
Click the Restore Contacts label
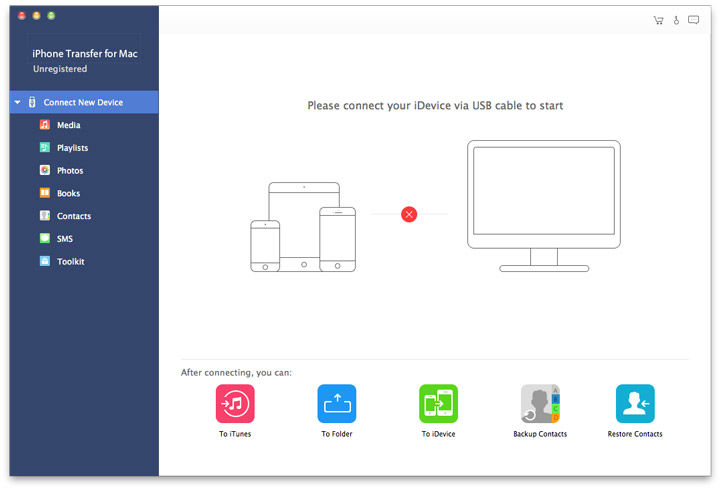635,434
